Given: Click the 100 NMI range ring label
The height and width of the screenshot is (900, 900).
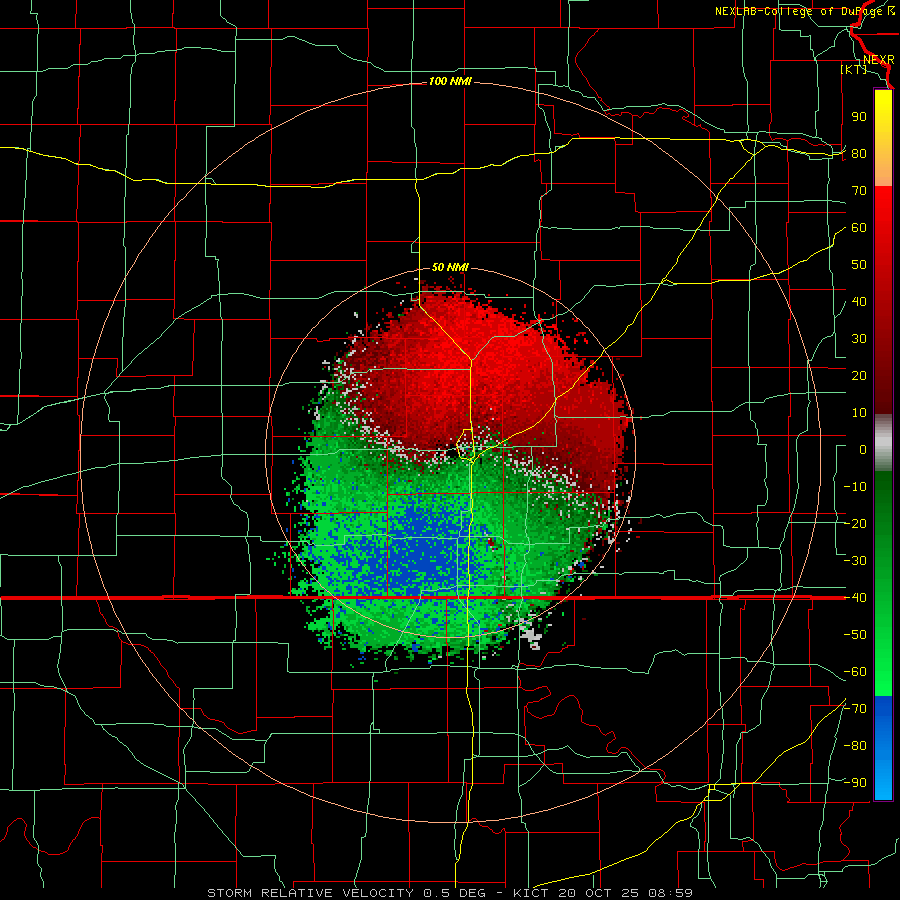Looking at the screenshot, I should point(450,82).
